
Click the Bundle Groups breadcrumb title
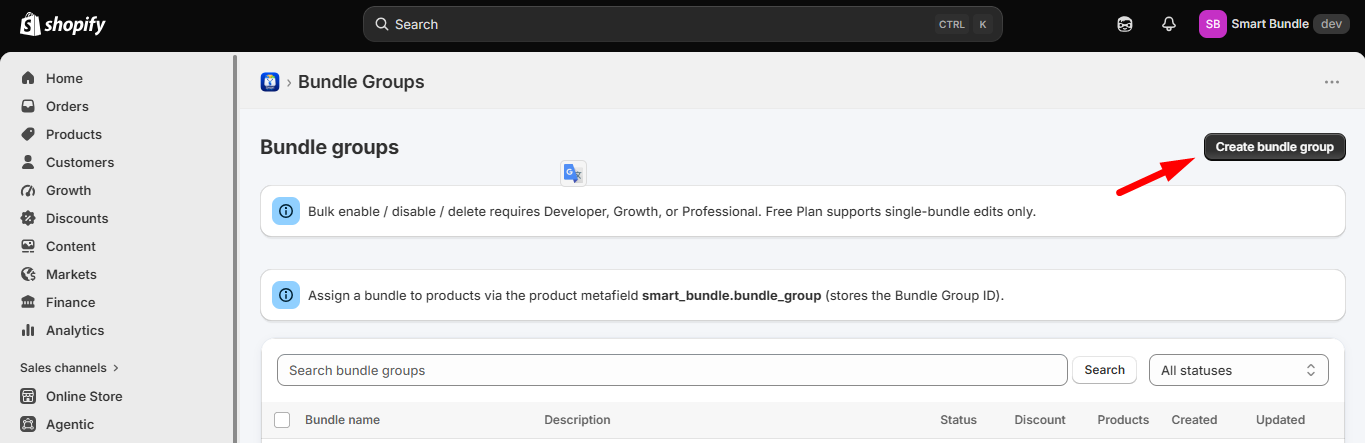click(361, 82)
